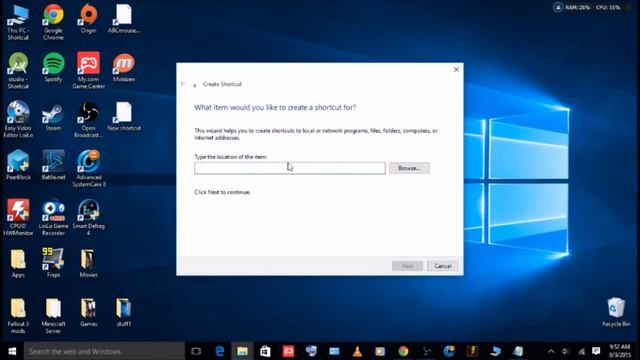Open the Movies desktop folder

click(x=89, y=263)
